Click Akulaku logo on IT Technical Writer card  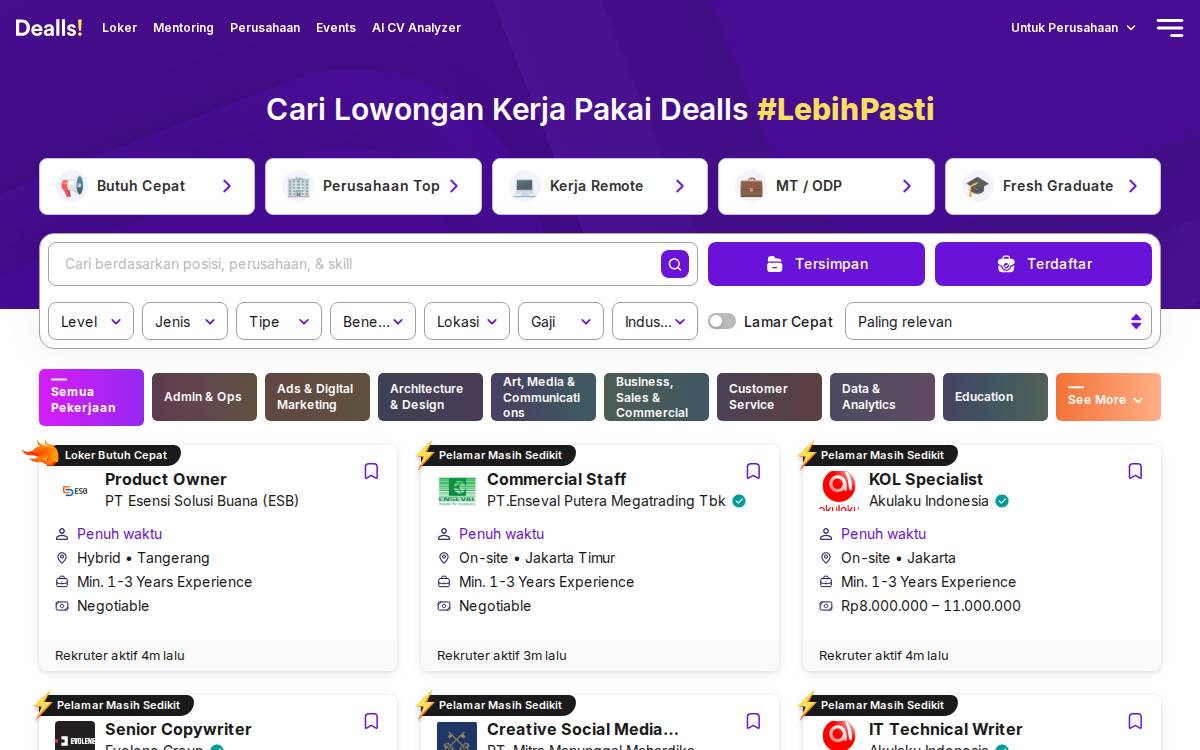coord(839,736)
